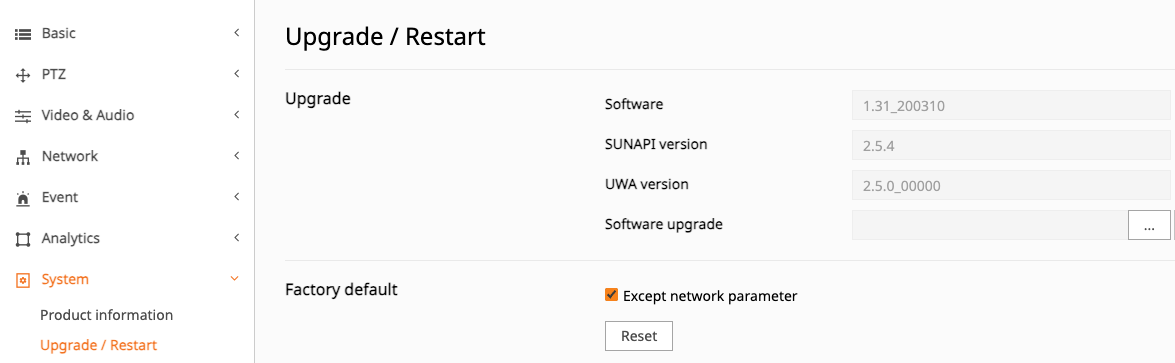Click the Basic list icon in sidebar
This screenshot has height=363, width=1175.
[22, 34]
